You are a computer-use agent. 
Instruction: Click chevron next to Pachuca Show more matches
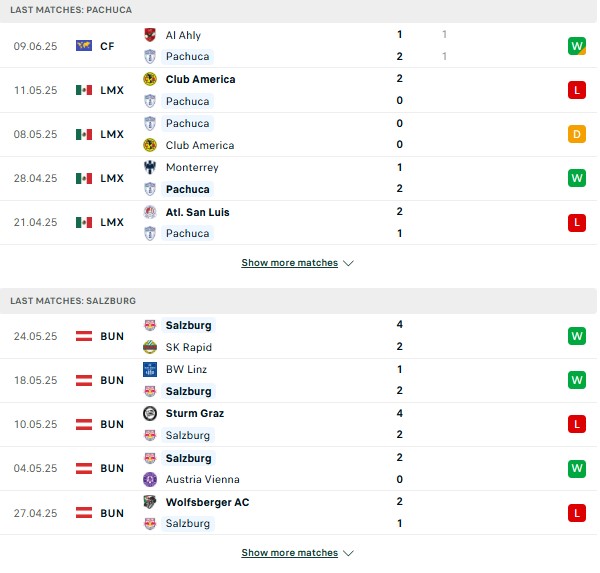pyautogui.click(x=348, y=263)
